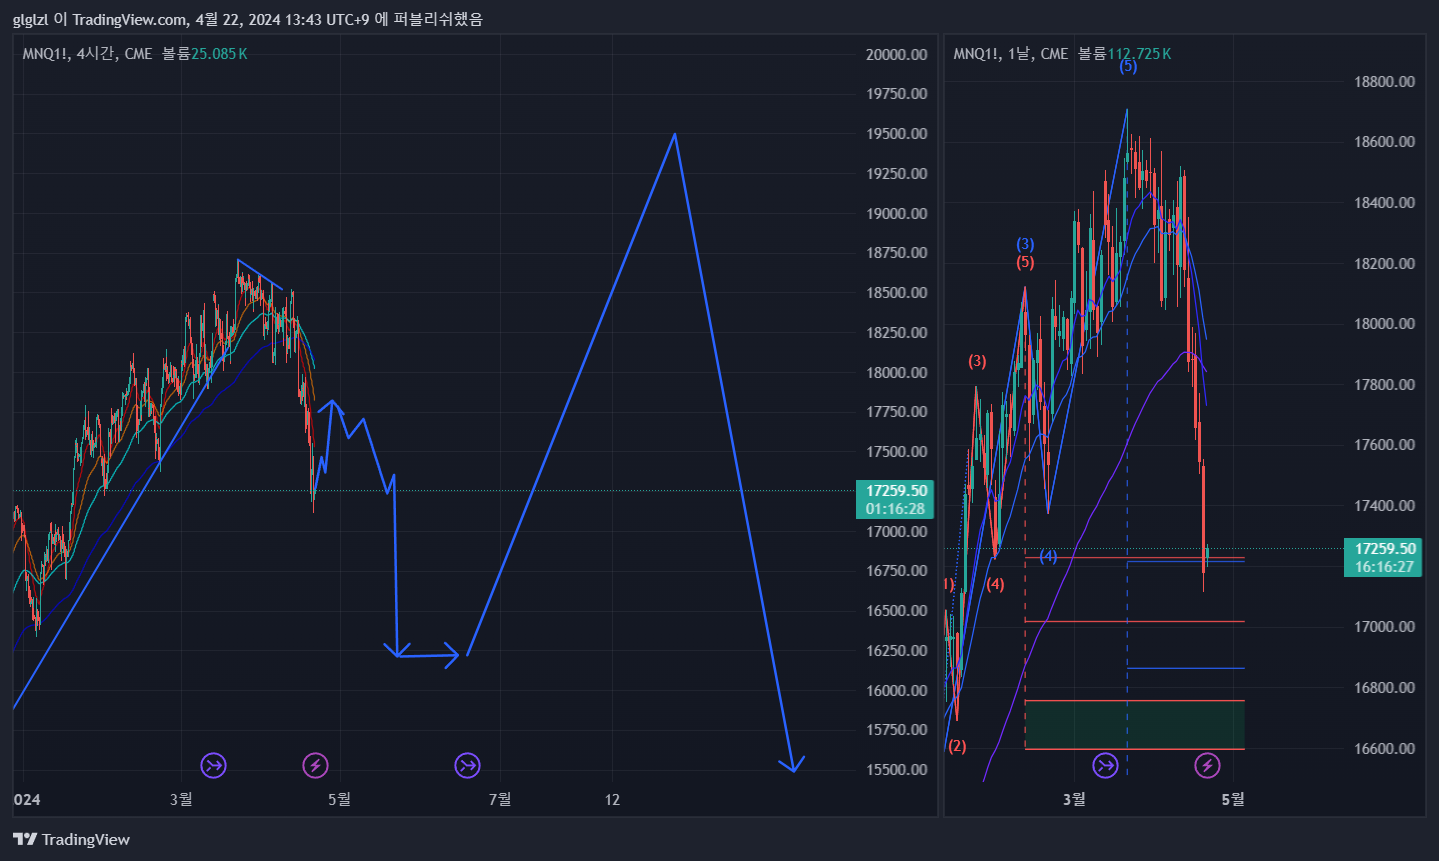Click the 7월 time label on the left chart
The width and height of the screenshot is (1439, 861).
tap(500, 799)
